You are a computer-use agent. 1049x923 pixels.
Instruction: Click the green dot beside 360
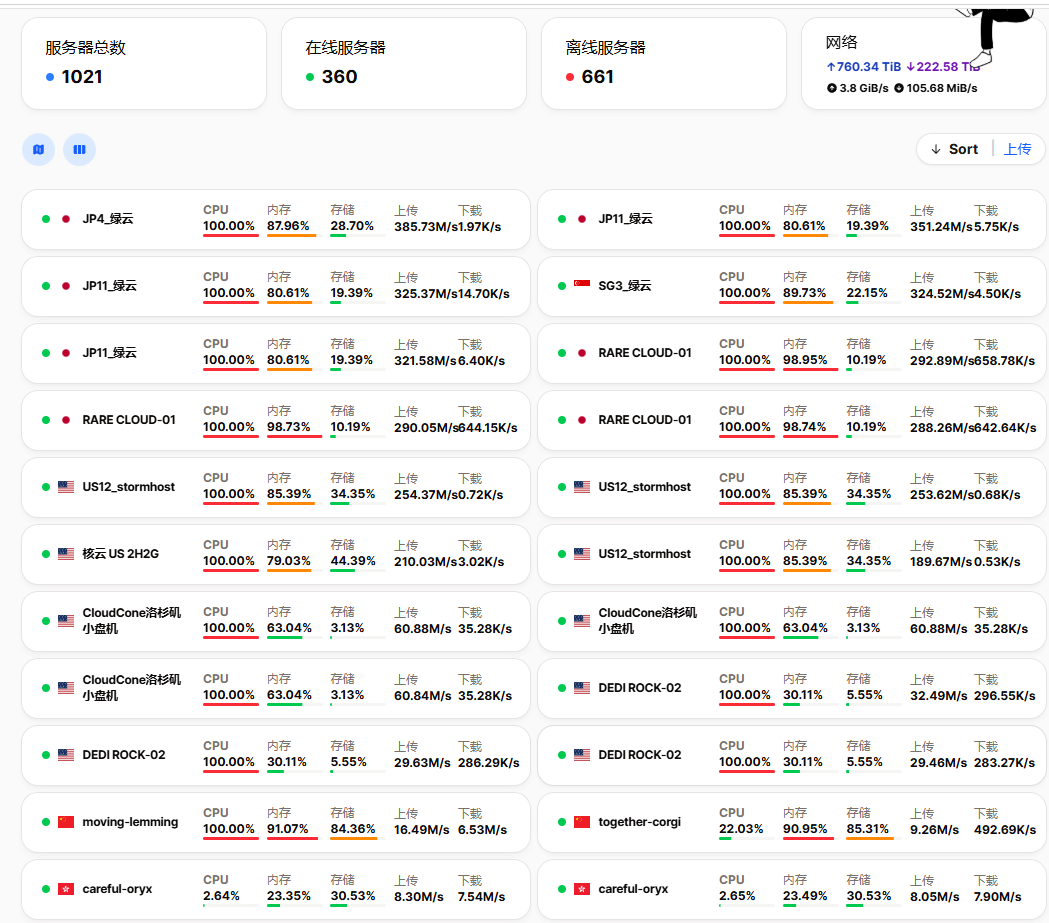(310, 77)
